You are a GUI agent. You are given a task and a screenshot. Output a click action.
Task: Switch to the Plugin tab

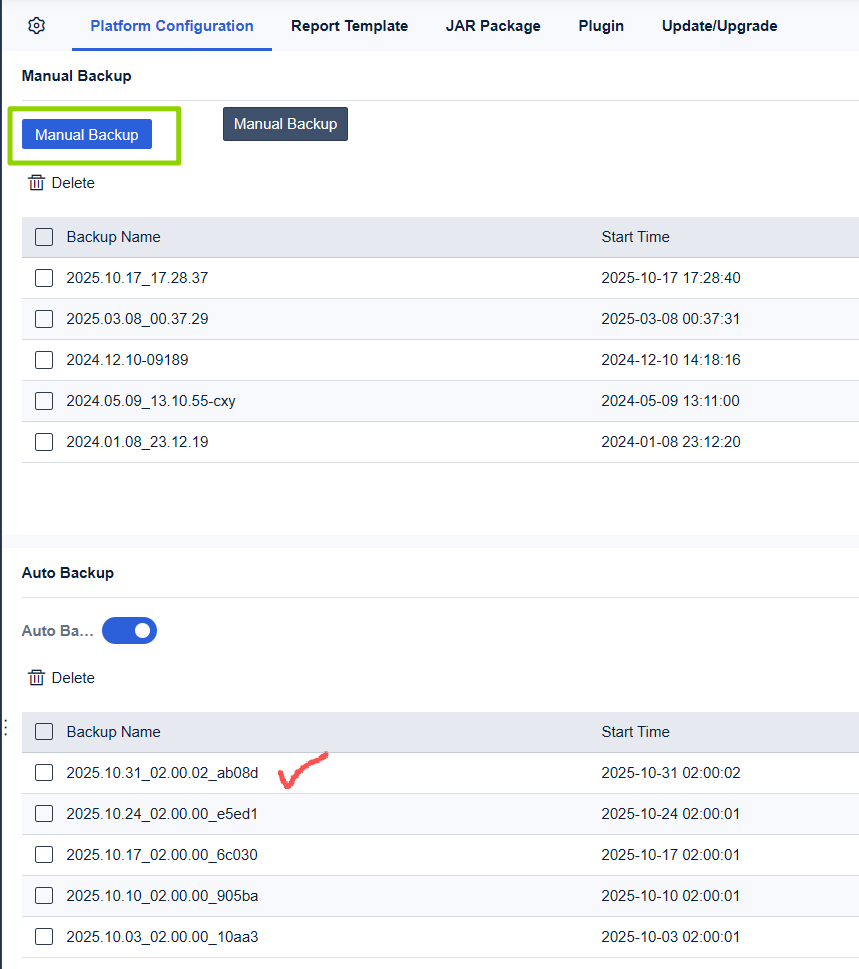601,26
